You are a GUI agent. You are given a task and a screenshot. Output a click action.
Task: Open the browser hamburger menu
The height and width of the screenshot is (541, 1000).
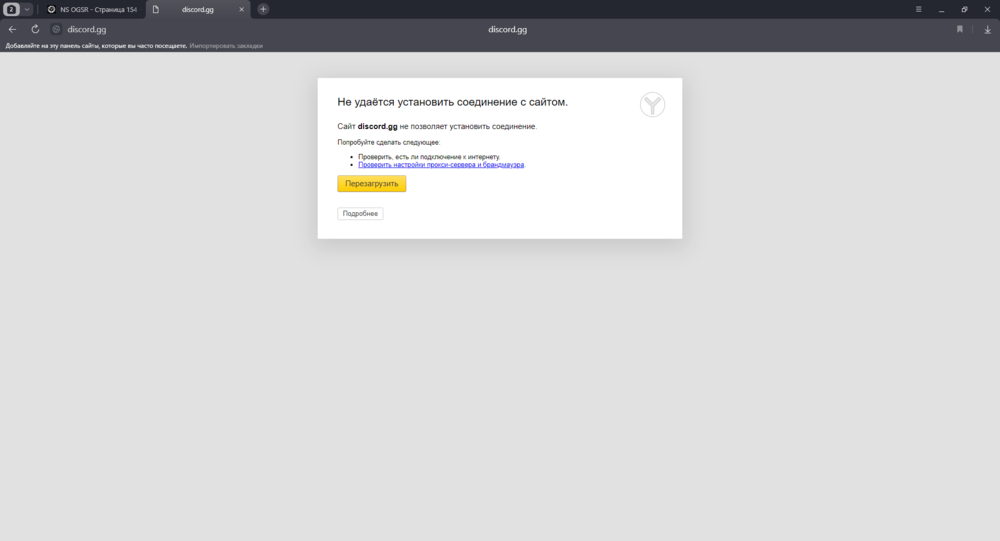(x=918, y=10)
